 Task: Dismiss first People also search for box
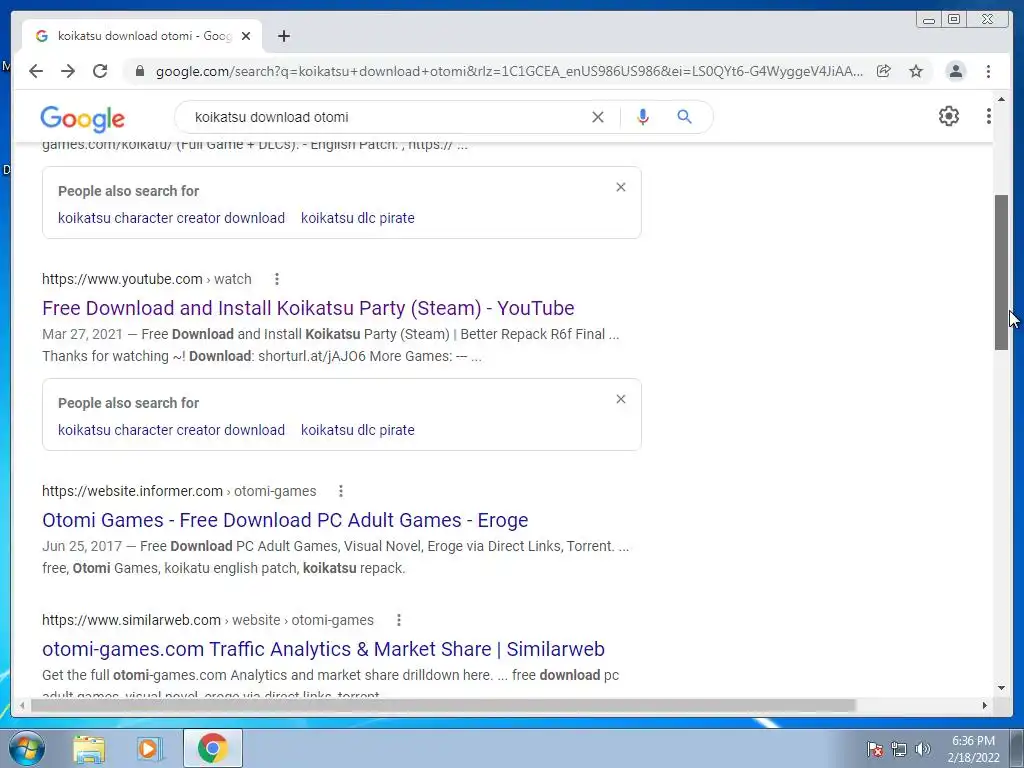[620, 187]
